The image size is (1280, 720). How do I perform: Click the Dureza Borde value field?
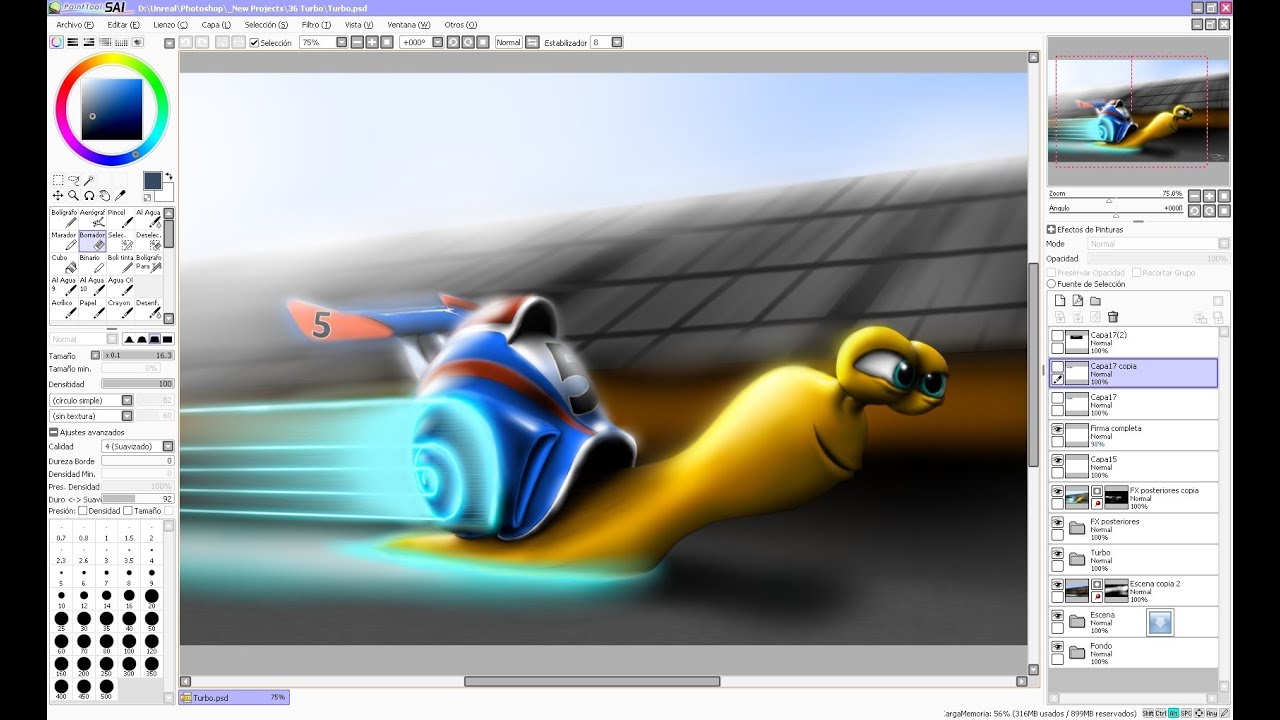[x=137, y=461]
